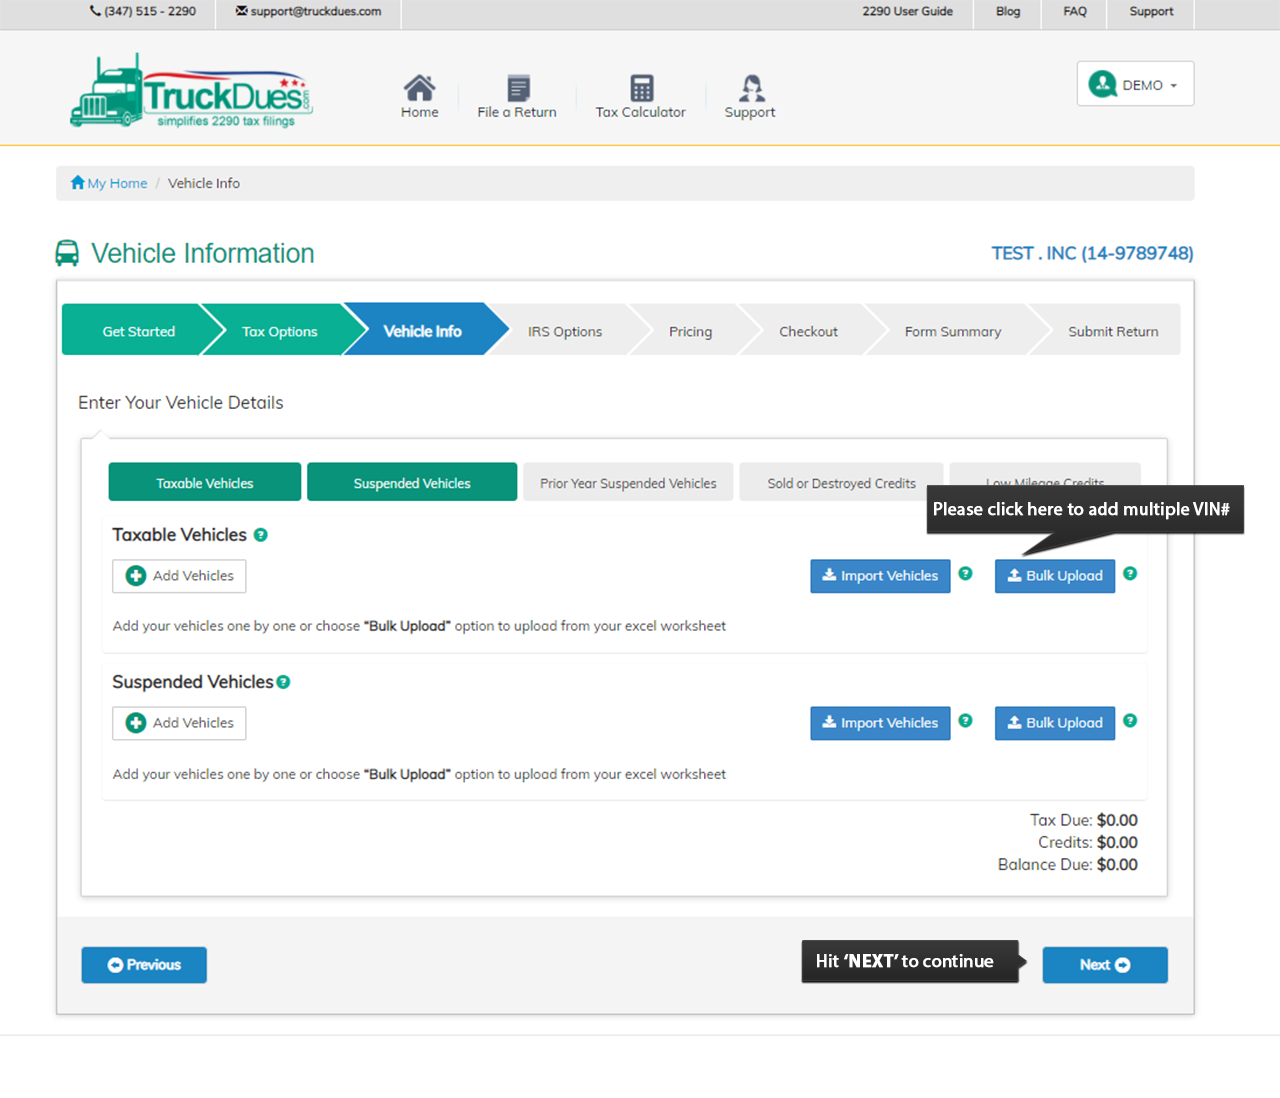Select the Sold or Destroyed Credits tab
The image size is (1280, 1098).
pos(841,483)
